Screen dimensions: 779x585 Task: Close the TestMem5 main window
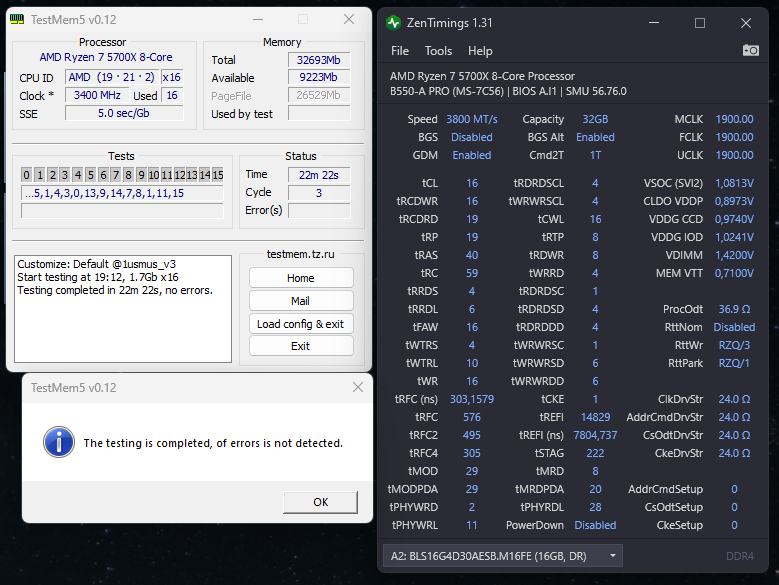[349, 19]
